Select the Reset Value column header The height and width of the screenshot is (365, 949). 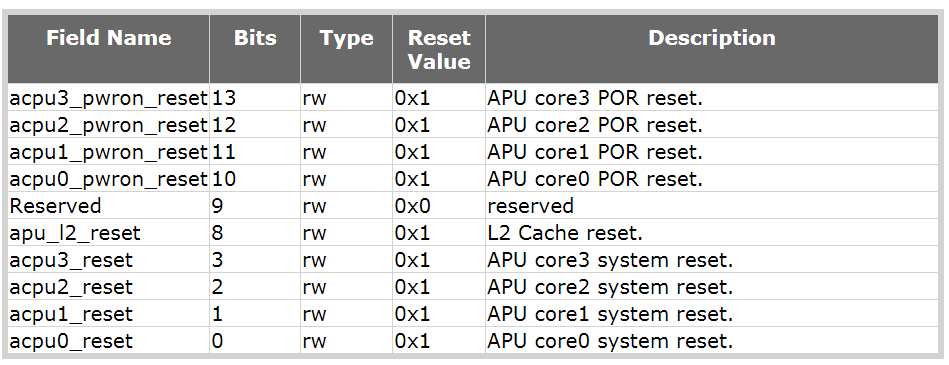pos(439,49)
